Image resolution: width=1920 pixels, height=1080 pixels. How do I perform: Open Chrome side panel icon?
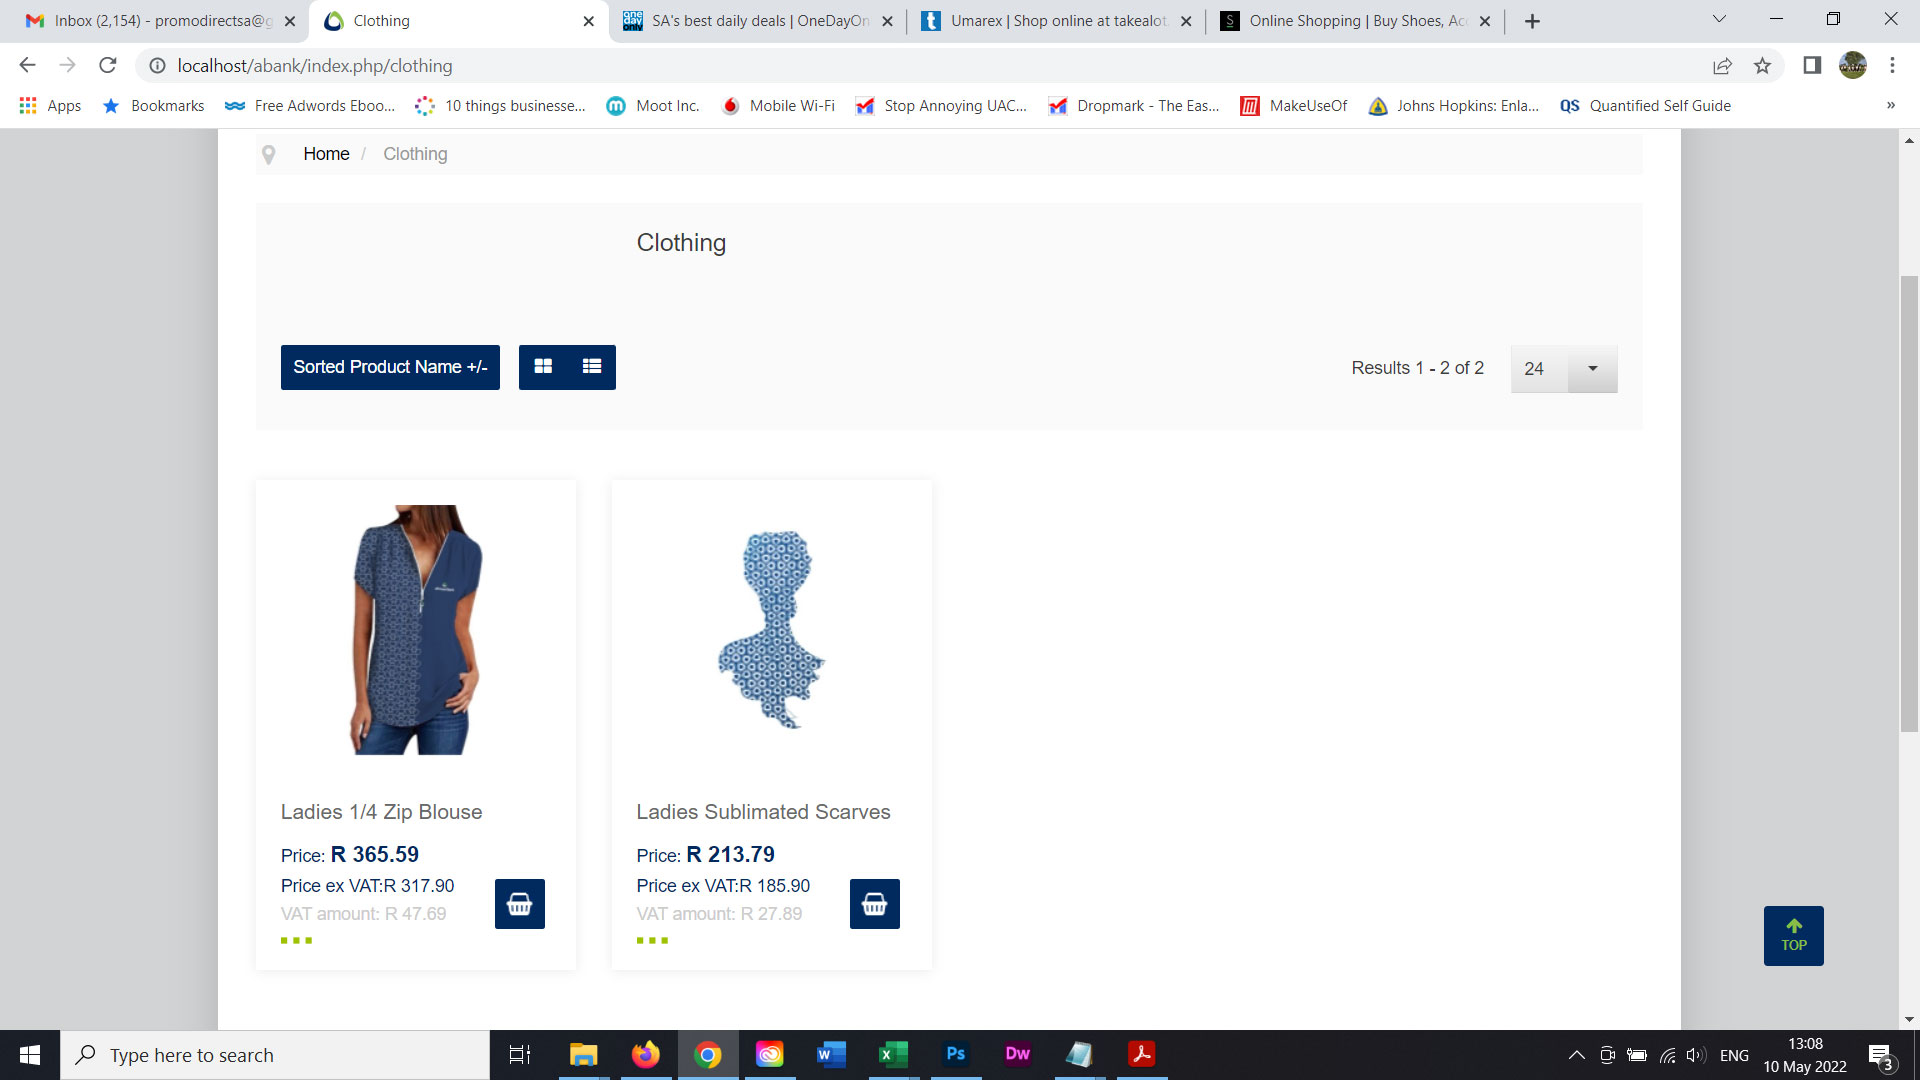1812,66
